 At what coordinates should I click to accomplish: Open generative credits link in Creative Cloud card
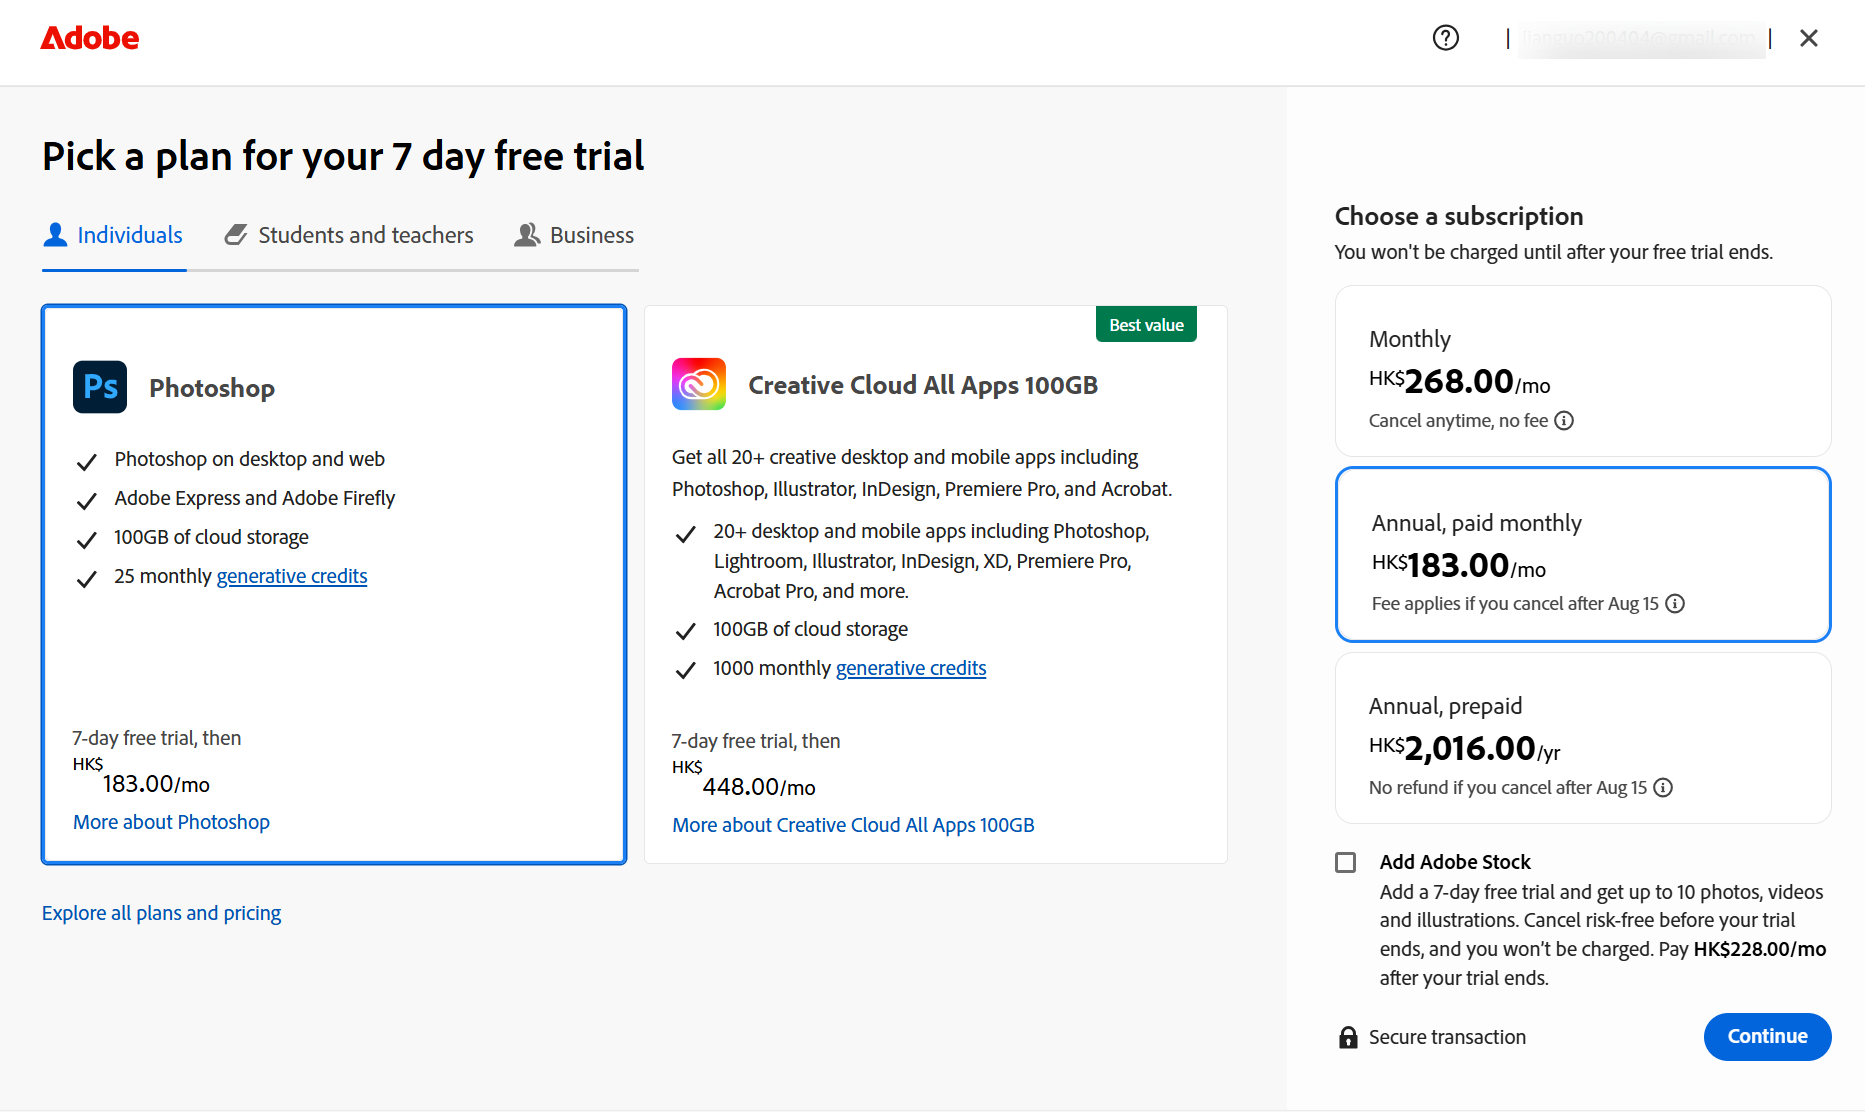(911, 668)
